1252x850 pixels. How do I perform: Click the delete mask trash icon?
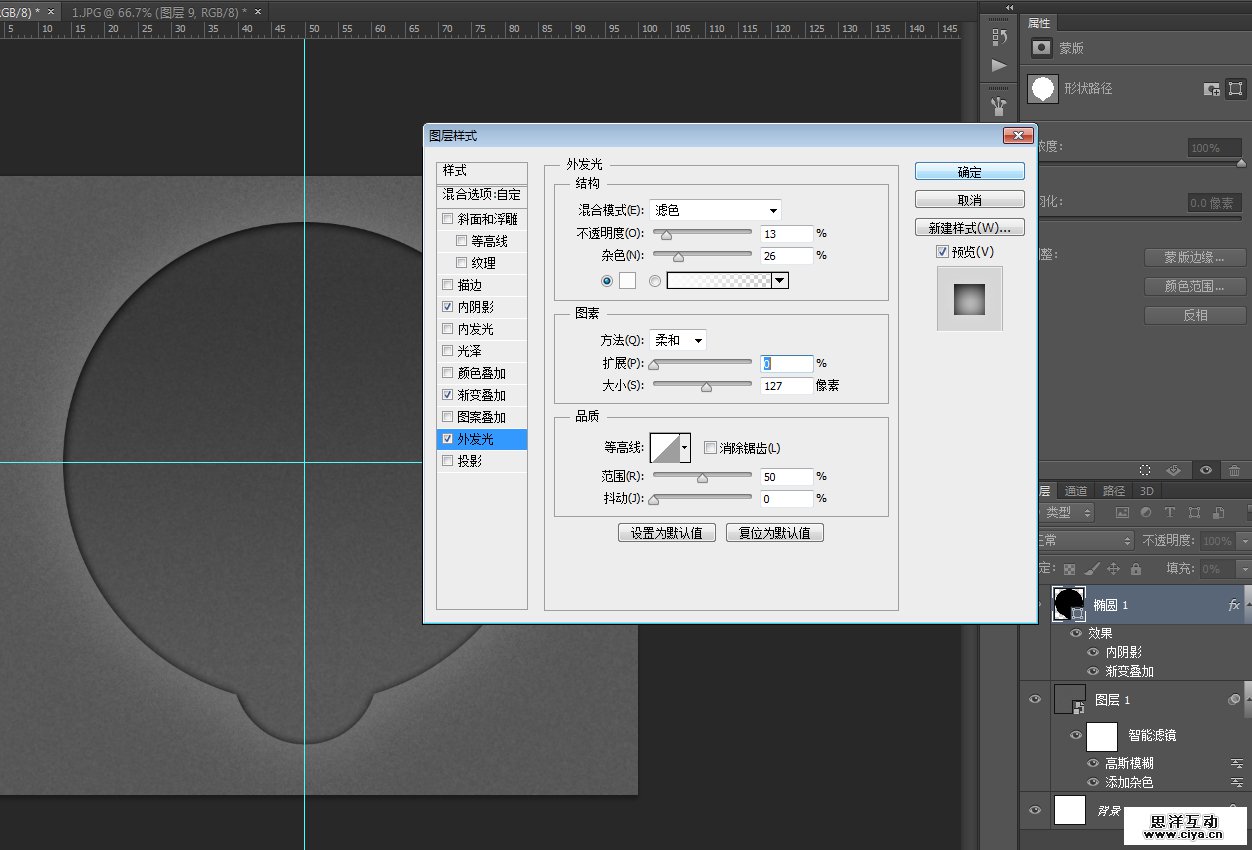click(x=1234, y=469)
